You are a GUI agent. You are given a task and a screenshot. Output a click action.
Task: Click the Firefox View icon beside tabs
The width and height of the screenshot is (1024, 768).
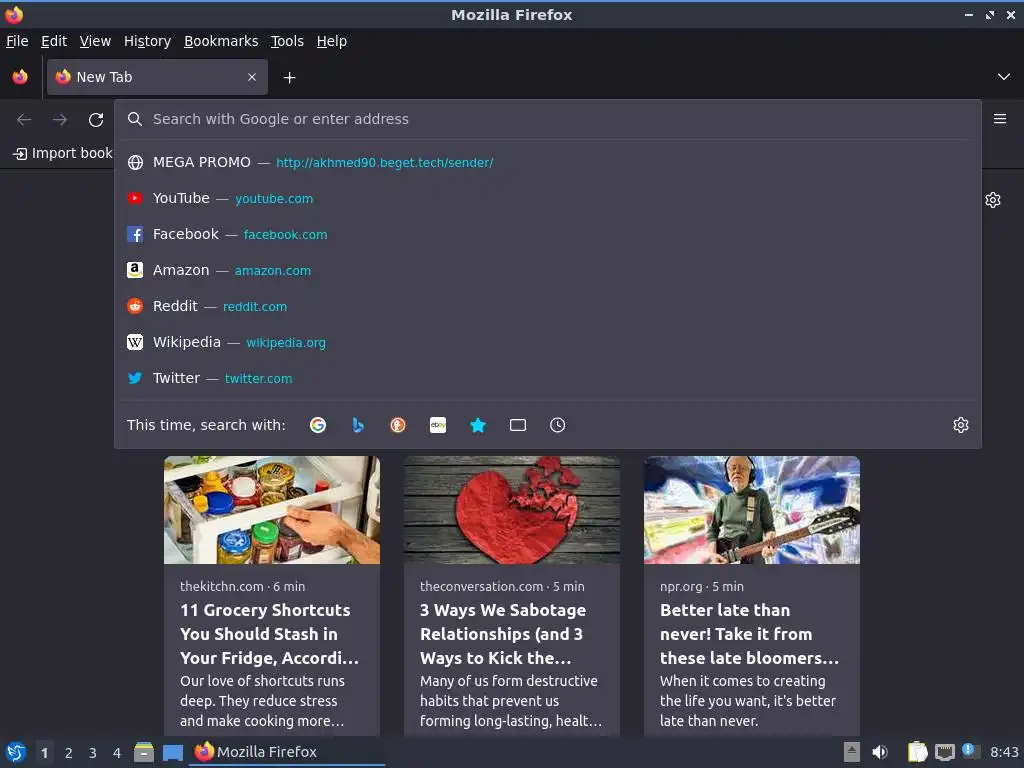(20, 77)
